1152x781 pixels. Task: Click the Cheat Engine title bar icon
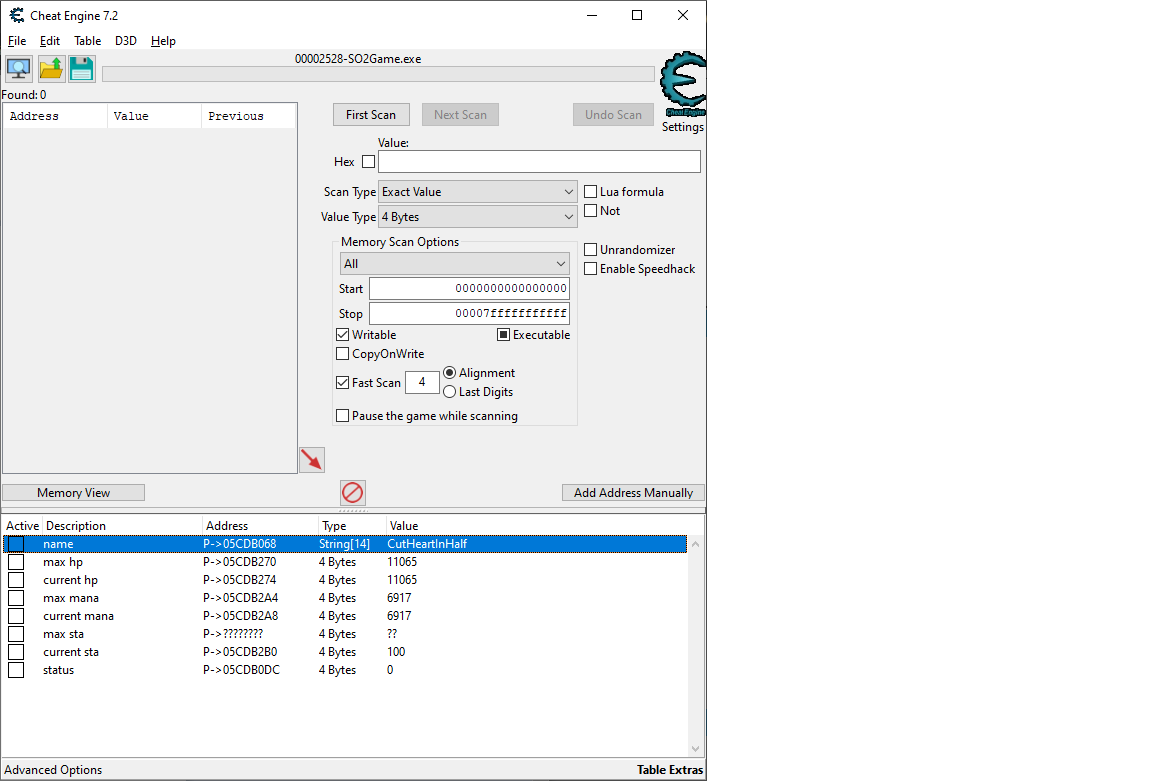[x=17, y=15]
